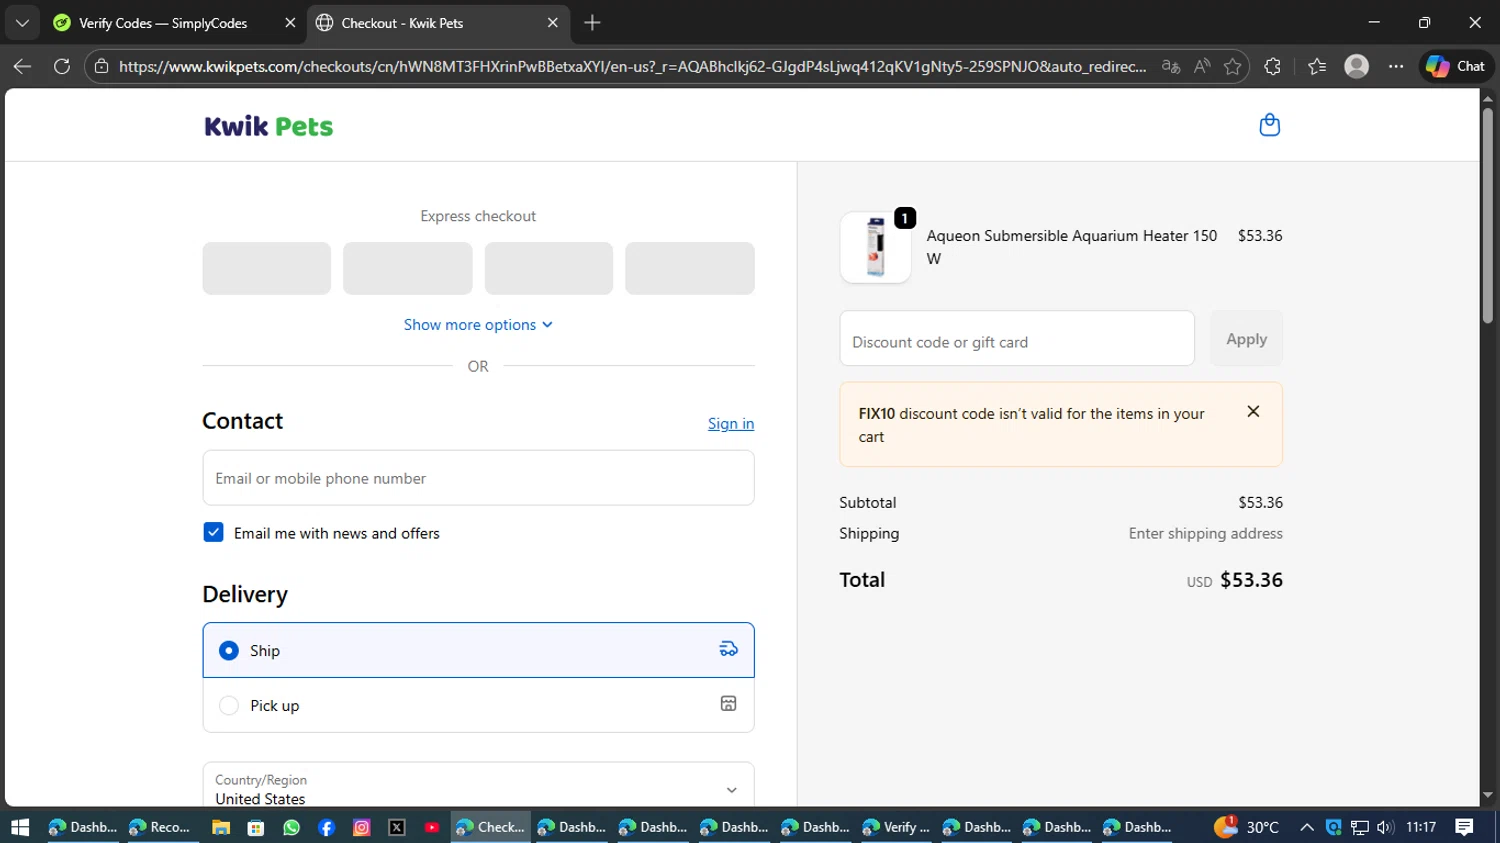Open Copilot Chat

[x=1456, y=66]
